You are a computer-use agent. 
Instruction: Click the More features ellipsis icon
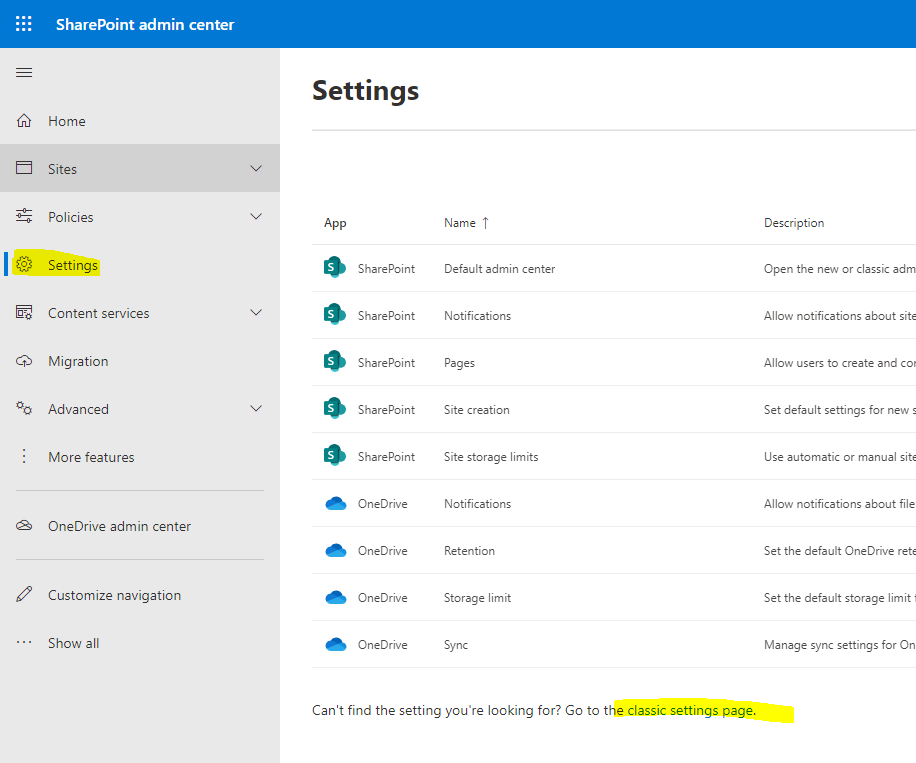click(24, 456)
